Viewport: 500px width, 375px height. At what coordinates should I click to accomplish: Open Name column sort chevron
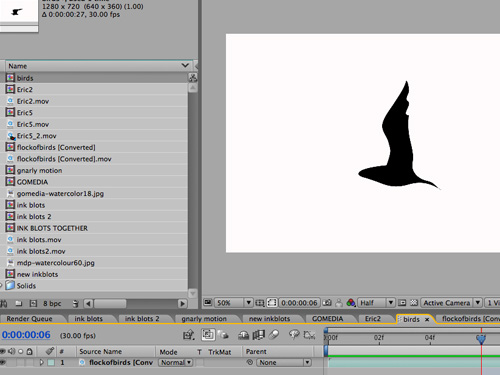point(185,65)
